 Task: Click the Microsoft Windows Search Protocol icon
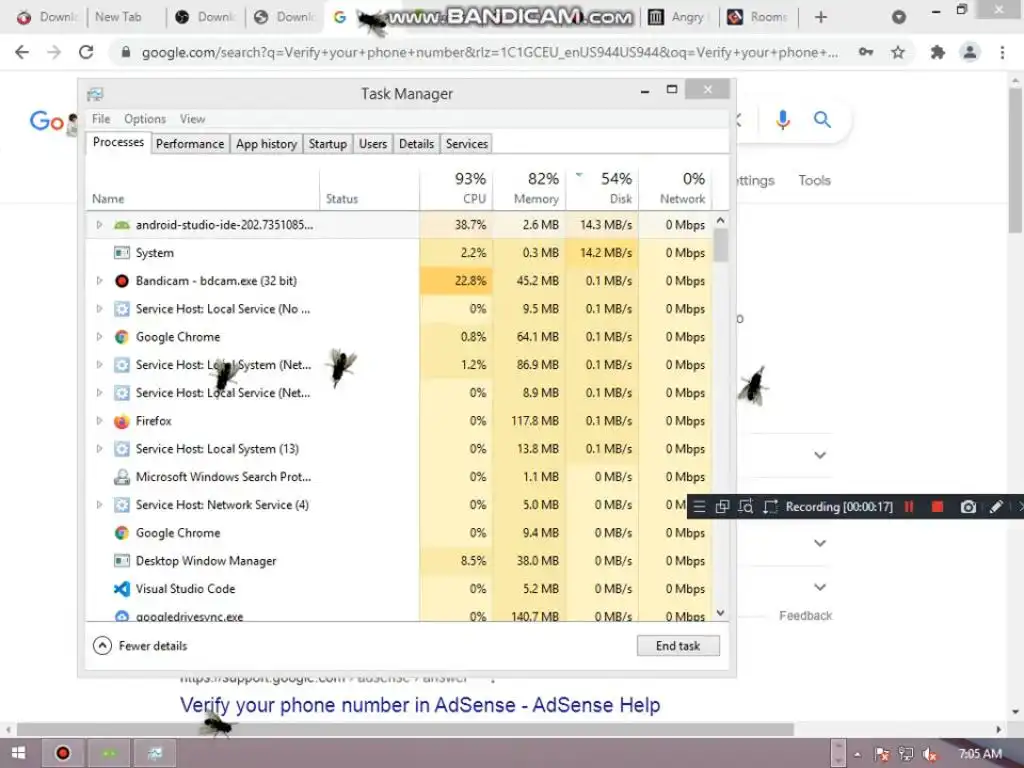coord(121,477)
